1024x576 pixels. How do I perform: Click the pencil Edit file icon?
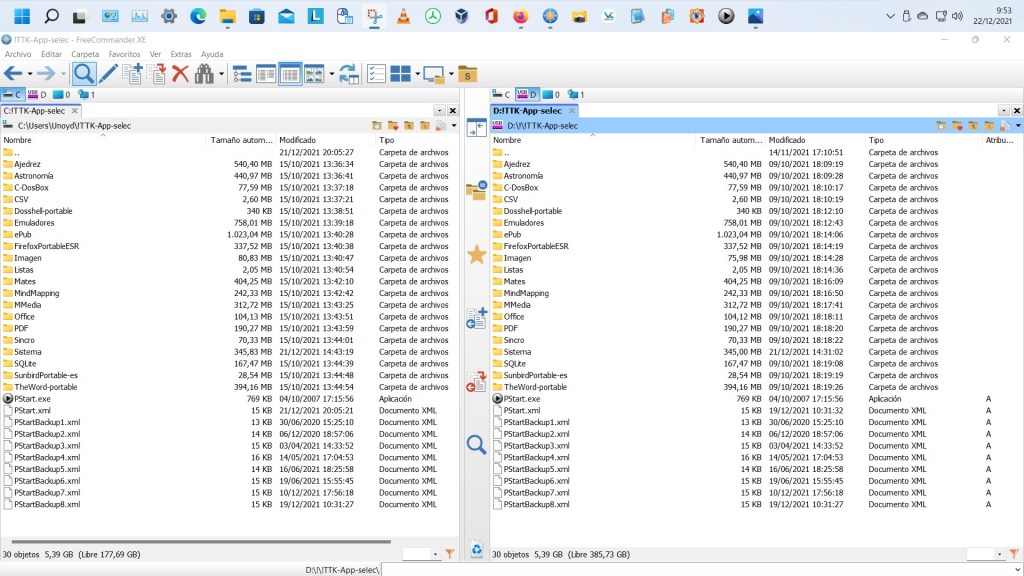click(108, 74)
